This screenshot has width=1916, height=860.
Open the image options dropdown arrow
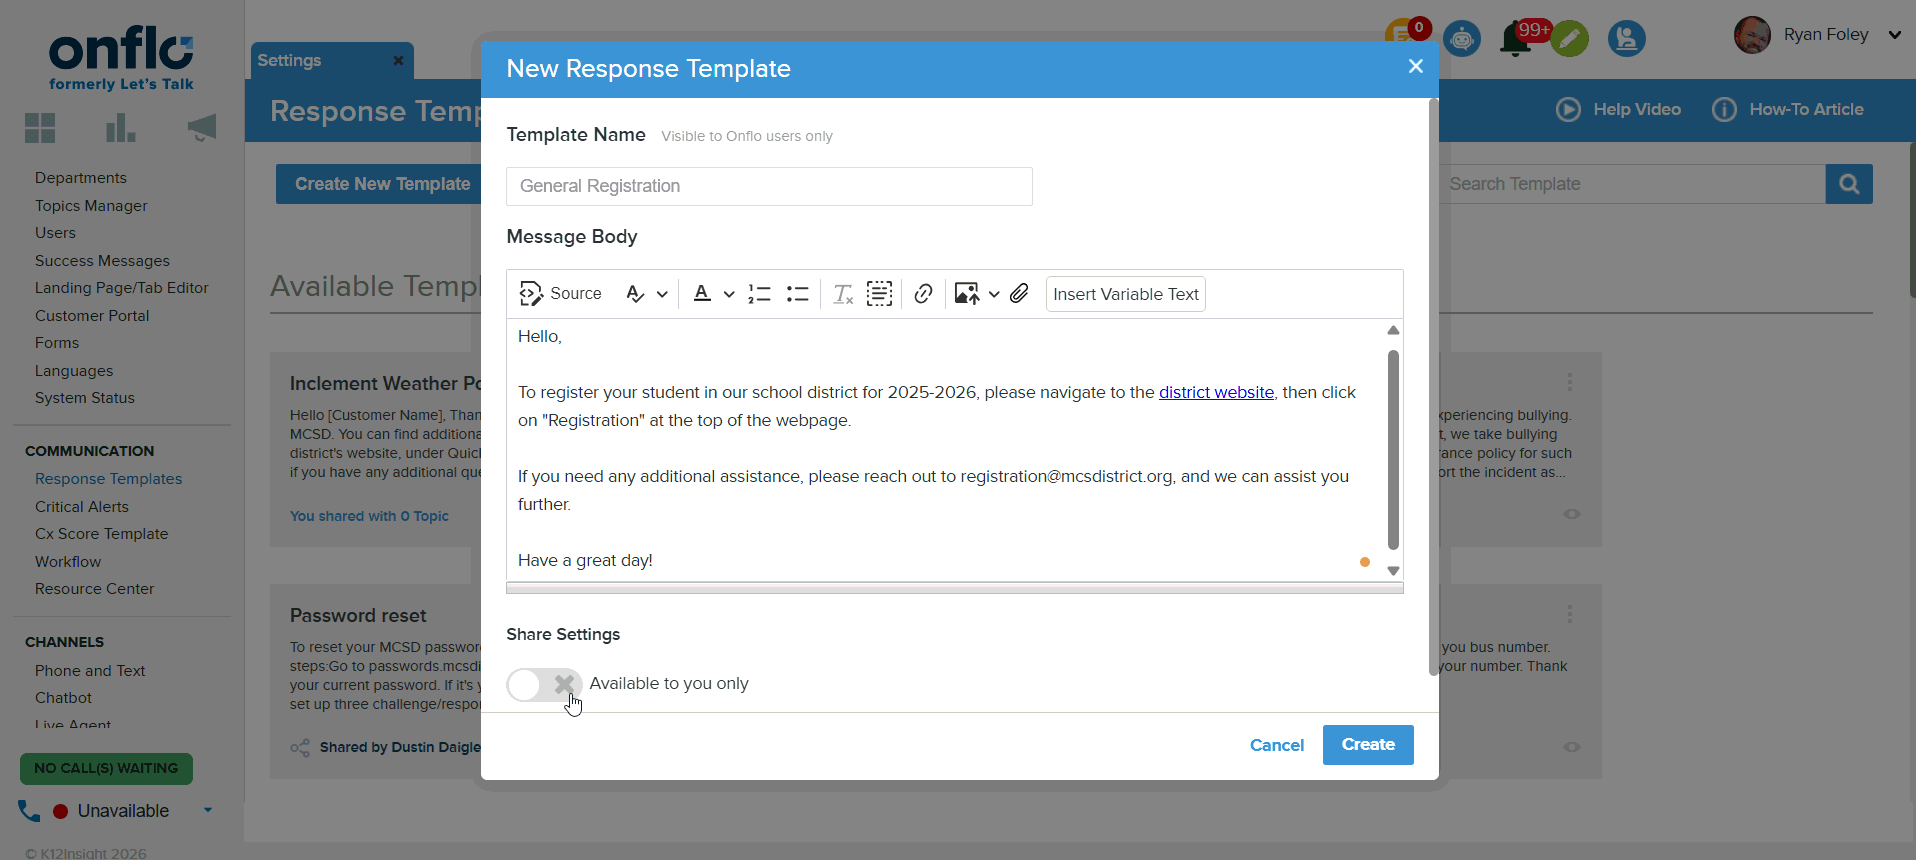(x=994, y=294)
